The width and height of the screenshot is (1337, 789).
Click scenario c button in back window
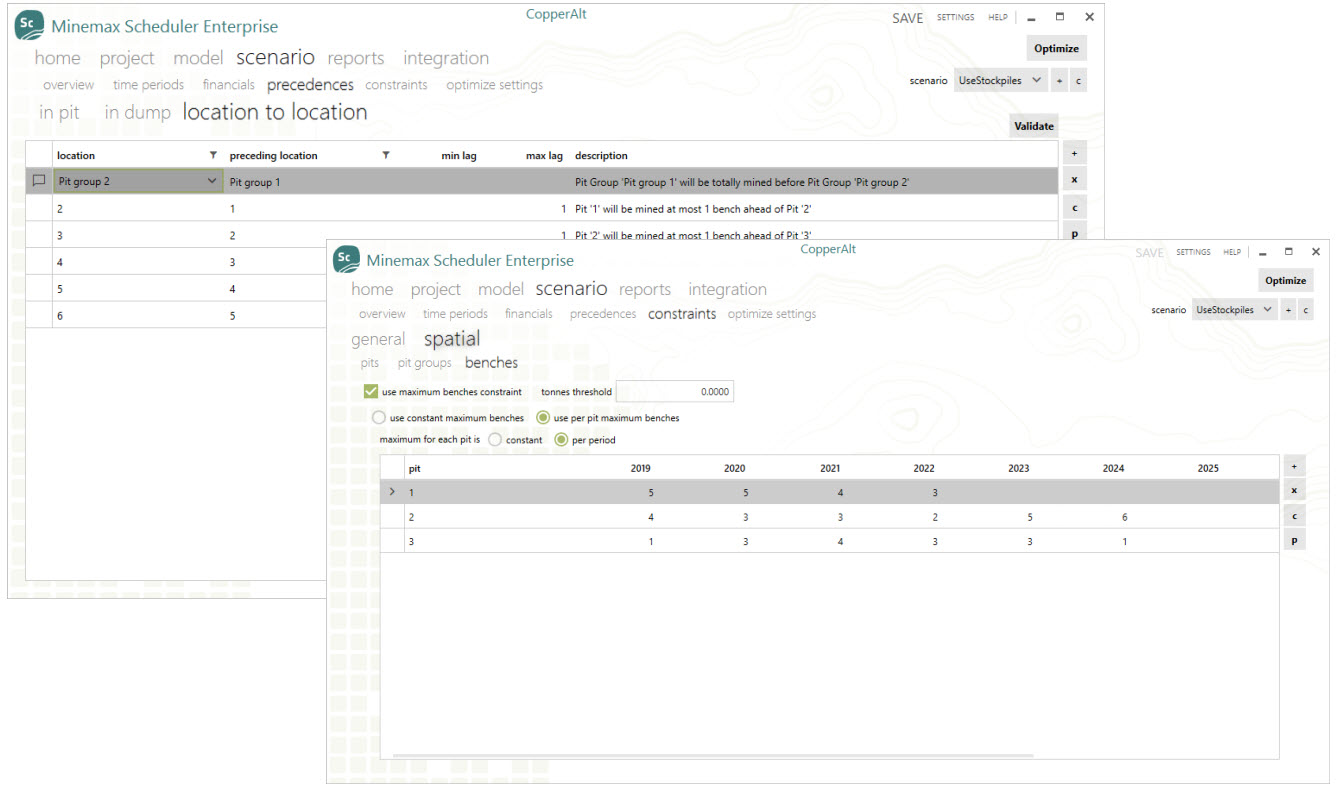click(x=1078, y=81)
